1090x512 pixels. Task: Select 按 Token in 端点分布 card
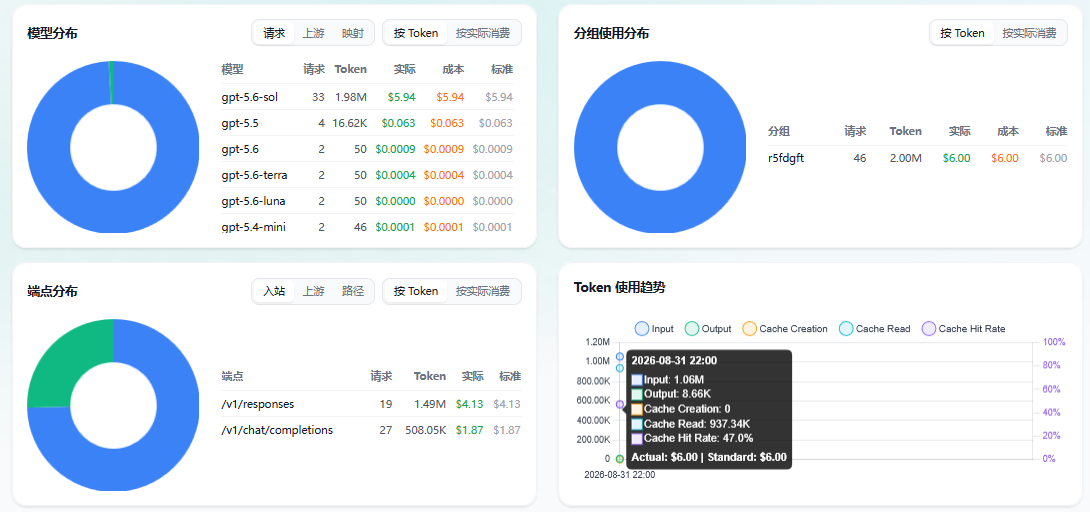tap(416, 291)
